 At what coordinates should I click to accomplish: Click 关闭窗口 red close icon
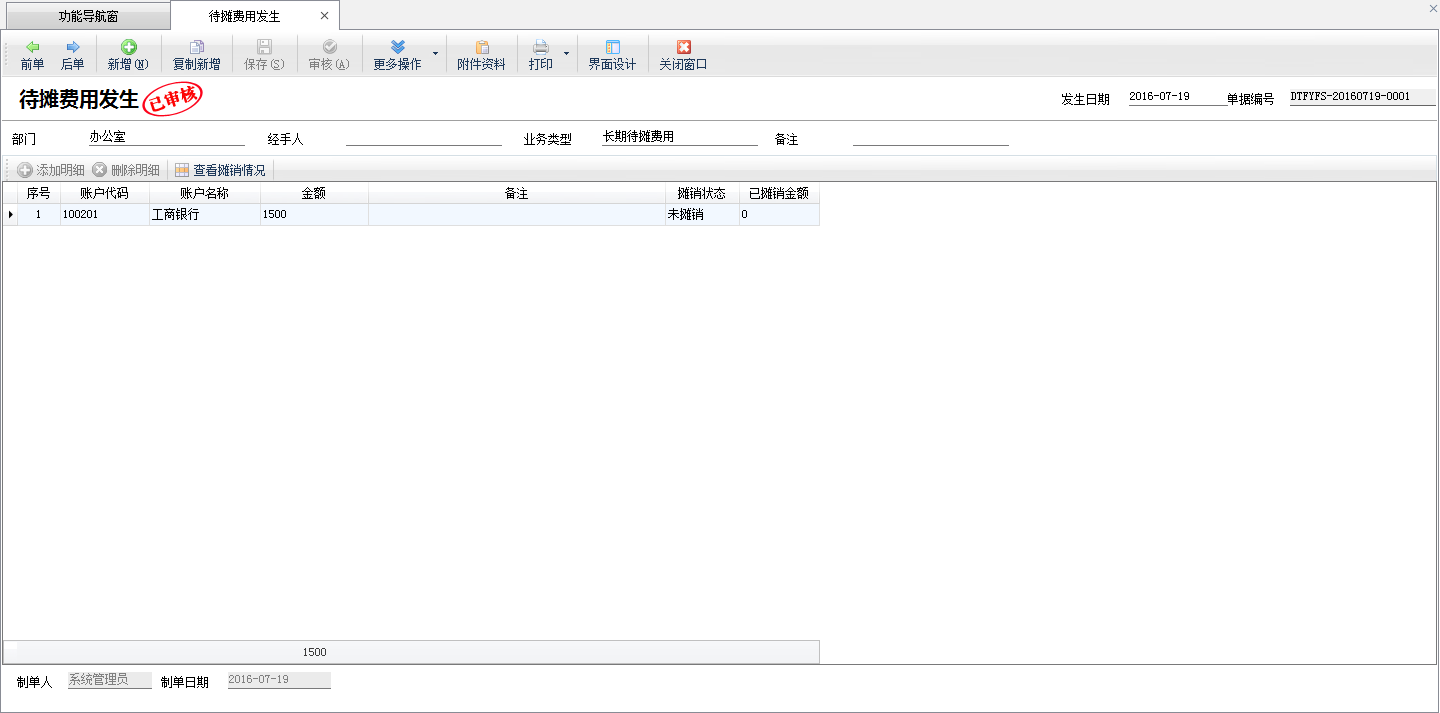pos(683,47)
